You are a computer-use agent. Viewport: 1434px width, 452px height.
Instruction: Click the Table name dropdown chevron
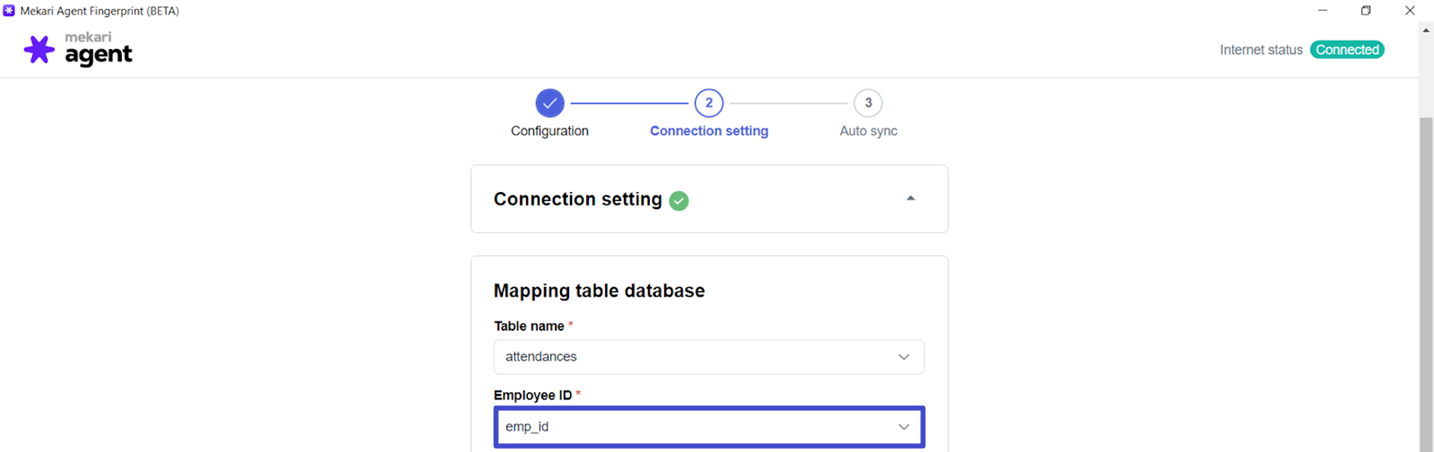tap(904, 357)
